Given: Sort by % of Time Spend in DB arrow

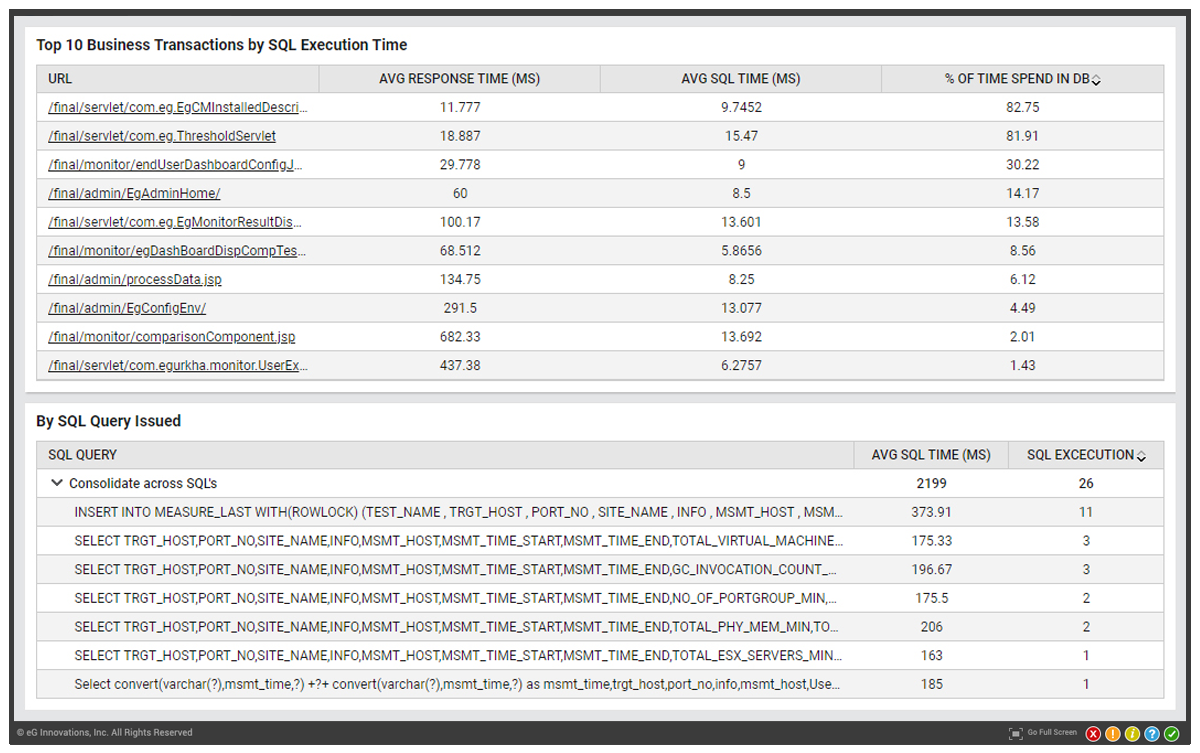Looking at the screenshot, I should (x=1096, y=80).
